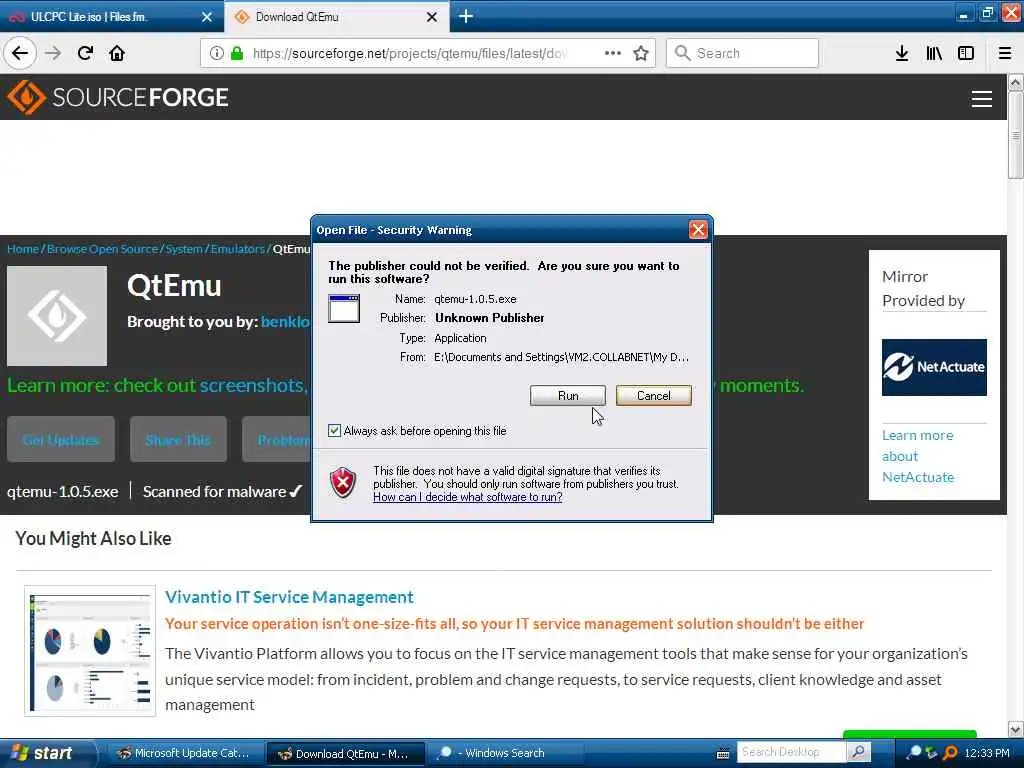Click the QtEmu project logo thumbnail
The image size is (1024, 768).
57,315
